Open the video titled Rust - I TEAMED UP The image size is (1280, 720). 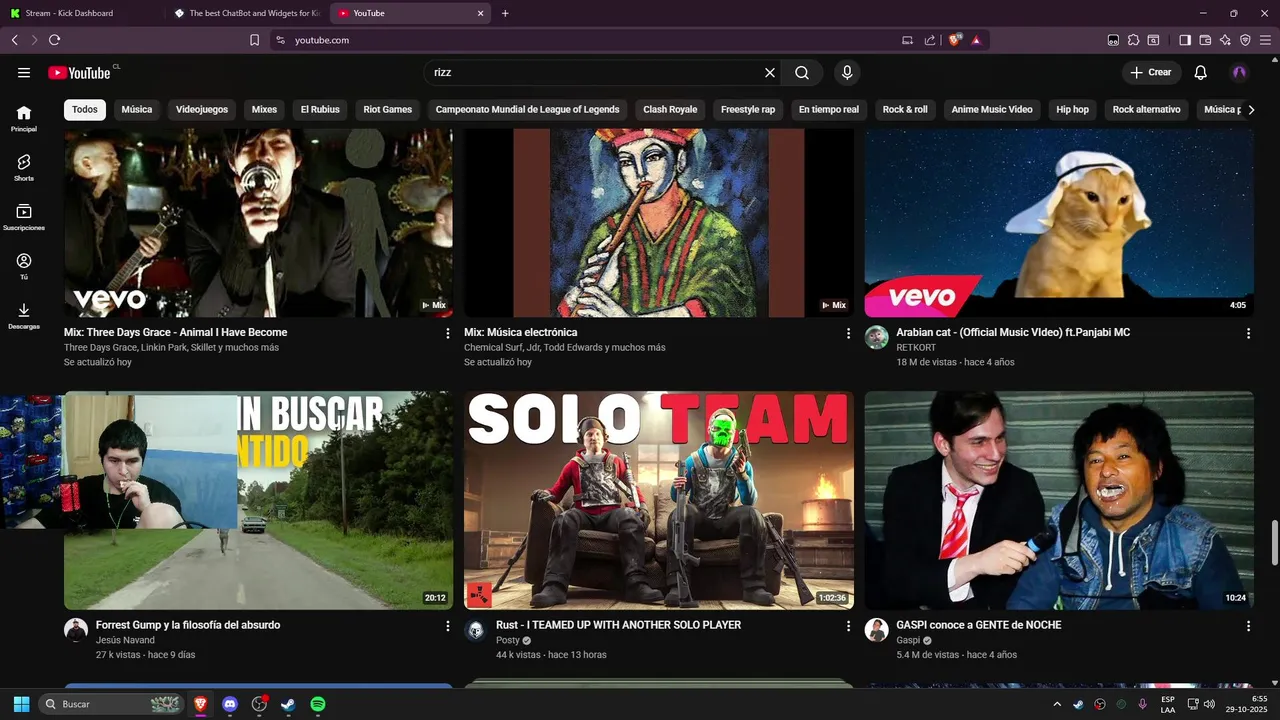tap(618, 625)
